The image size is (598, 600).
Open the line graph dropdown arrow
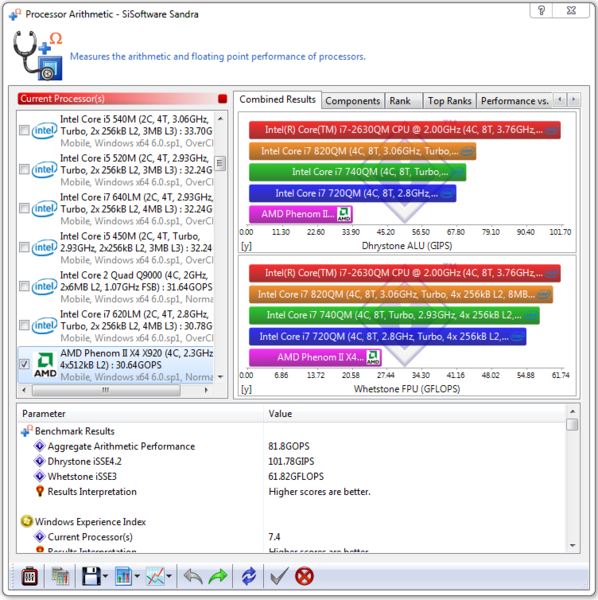tap(169, 576)
